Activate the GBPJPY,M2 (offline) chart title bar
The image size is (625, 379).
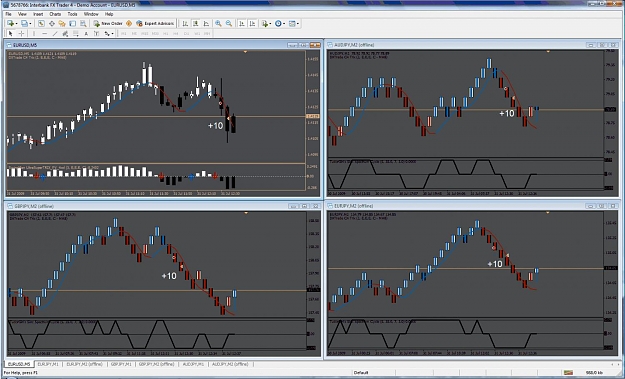tap(164, 206)
